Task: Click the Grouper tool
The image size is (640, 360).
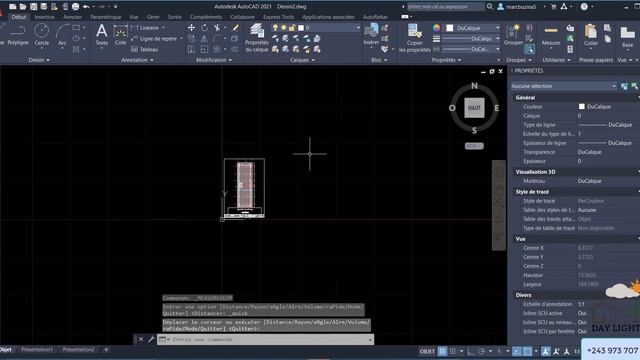Action: coord(513,34)
